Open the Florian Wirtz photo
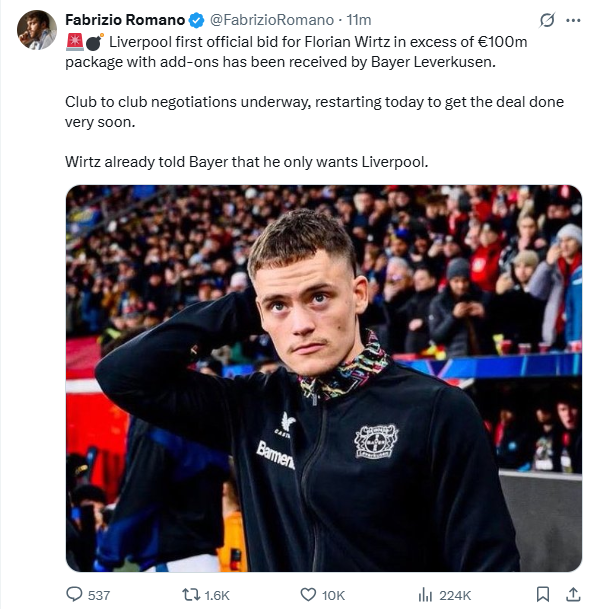596x609 pixels. coord(324,378)
